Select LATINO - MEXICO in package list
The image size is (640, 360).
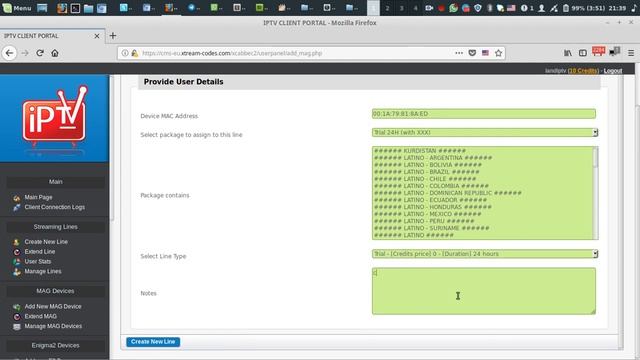pos(427,214)
